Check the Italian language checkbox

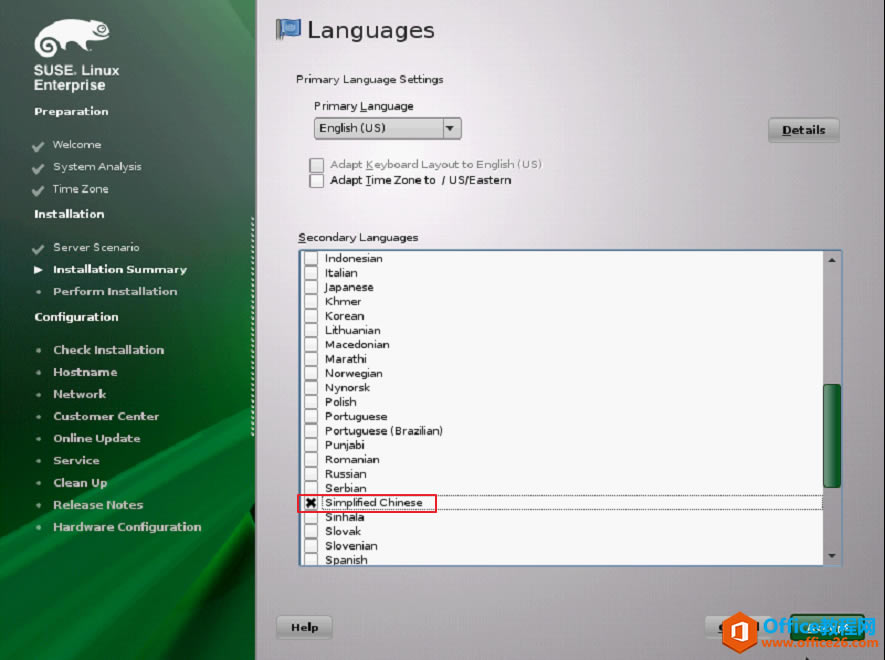point(311,273)
